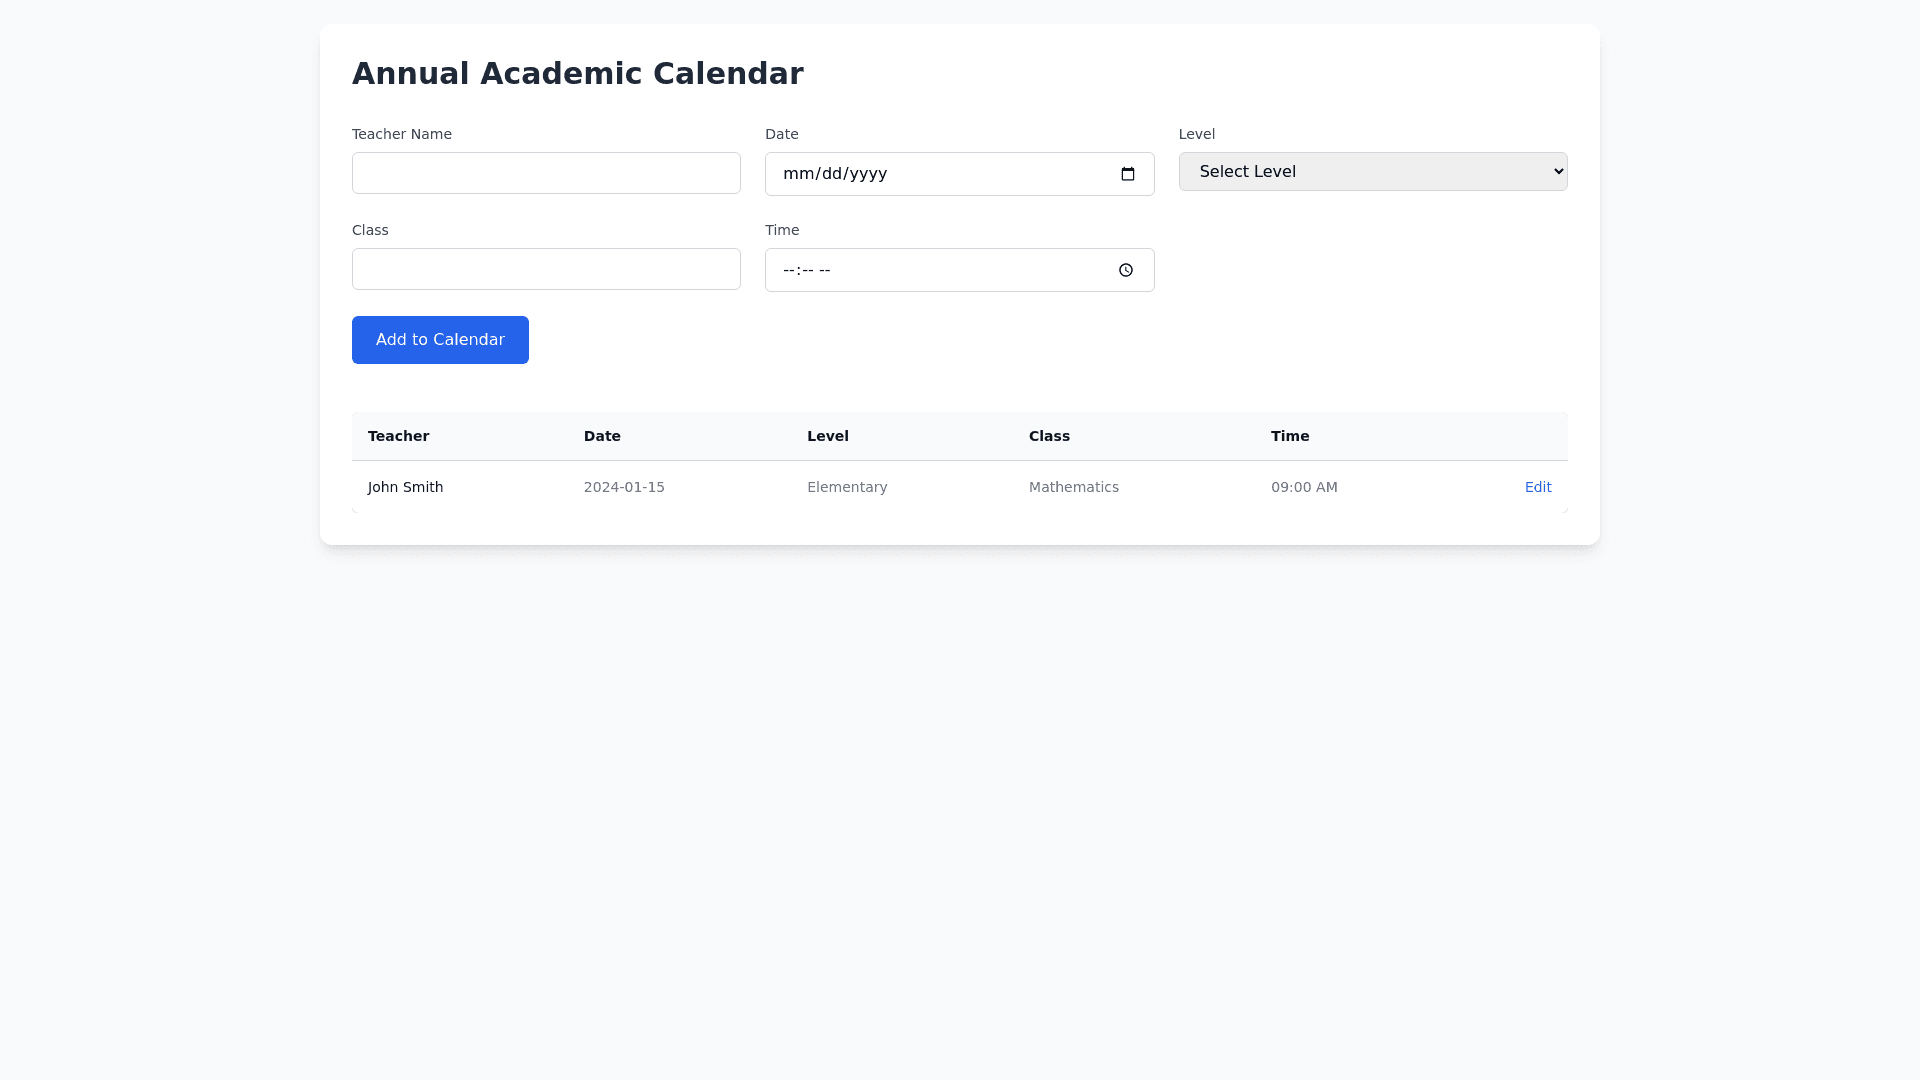Open the clock picker icon in Time field
Image resolution: width=1920 pixels, height=1080 pixels.
pyautogui.click(x=1126, y=270)
